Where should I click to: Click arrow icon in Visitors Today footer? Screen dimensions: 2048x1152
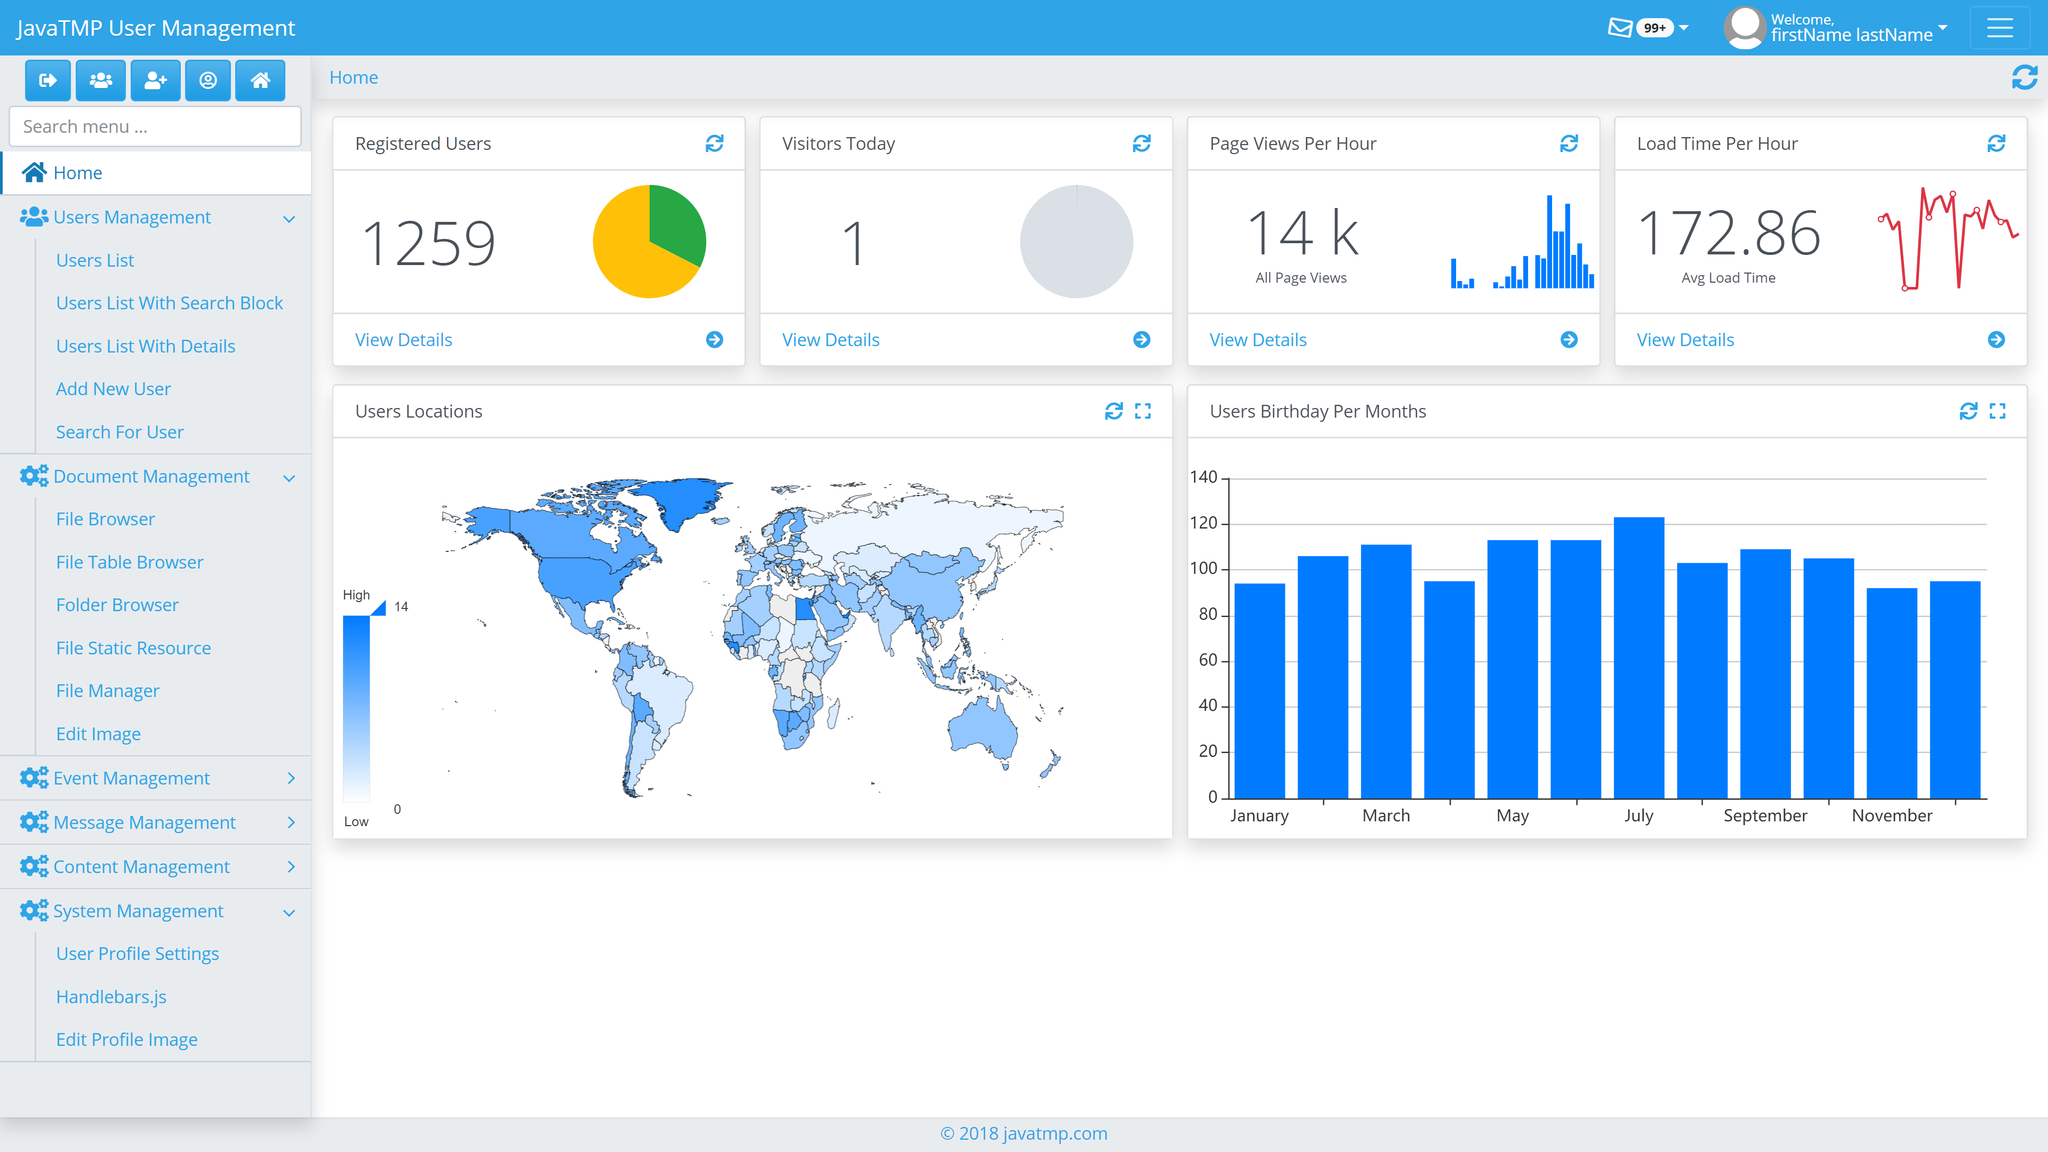(1141, 340)
